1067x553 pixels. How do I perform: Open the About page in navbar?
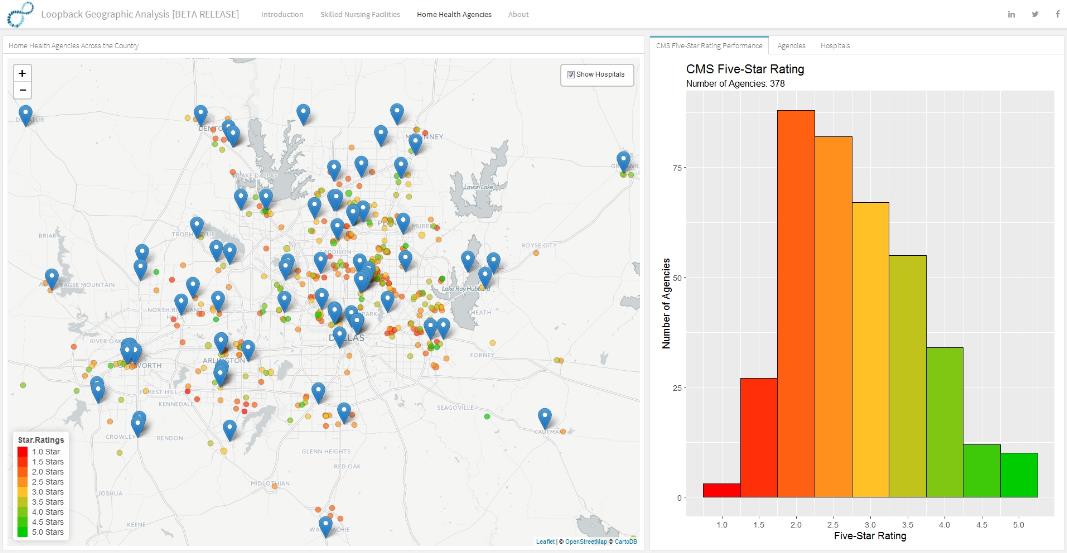click(518, 15)
